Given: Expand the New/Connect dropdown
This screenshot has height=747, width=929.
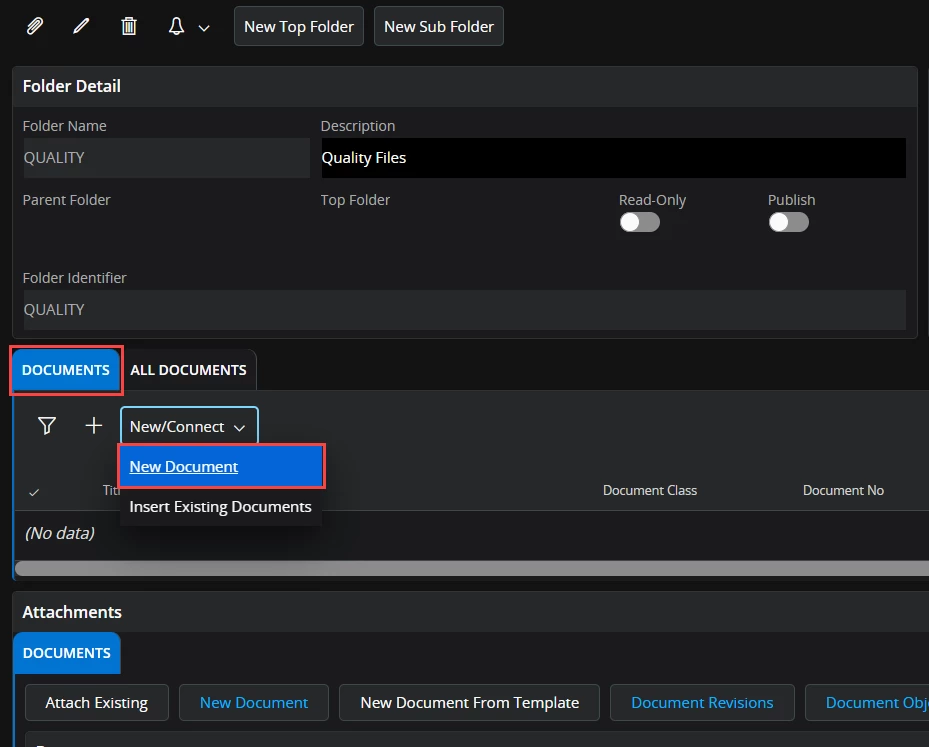Looking at the screenshot, I should pos(189,426).
